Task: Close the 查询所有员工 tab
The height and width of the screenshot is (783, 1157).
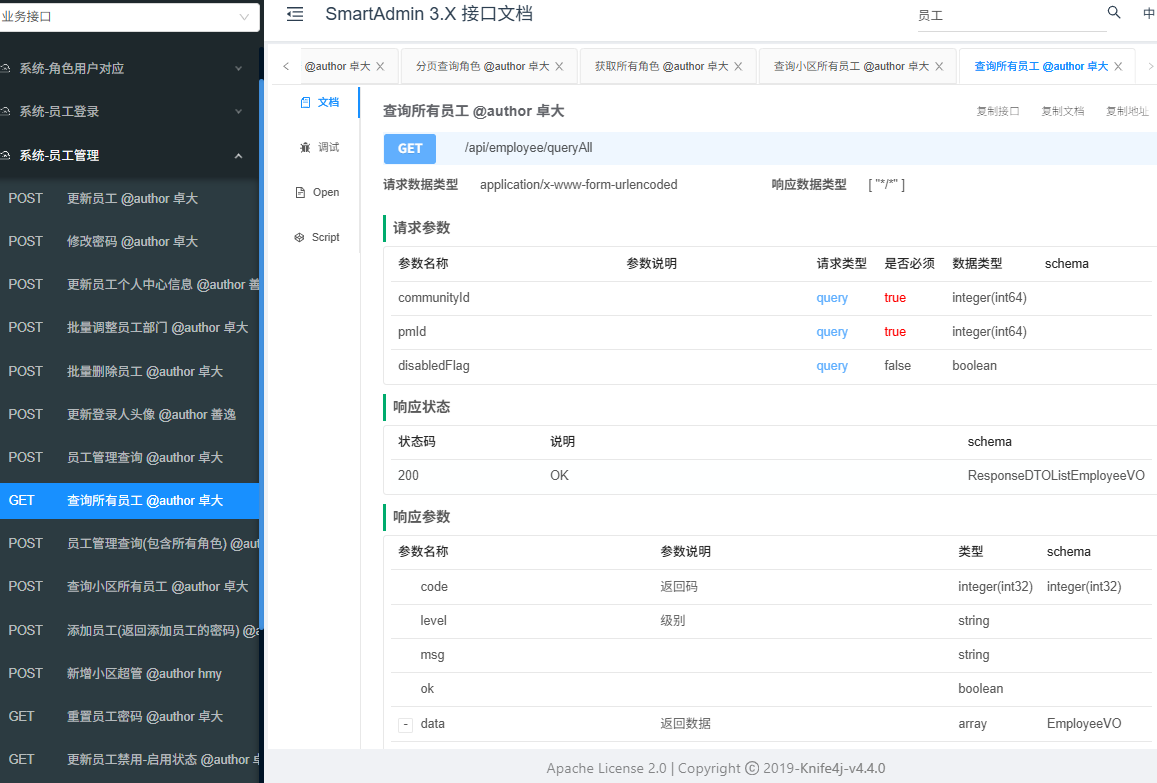Action: coord(1119,66)
